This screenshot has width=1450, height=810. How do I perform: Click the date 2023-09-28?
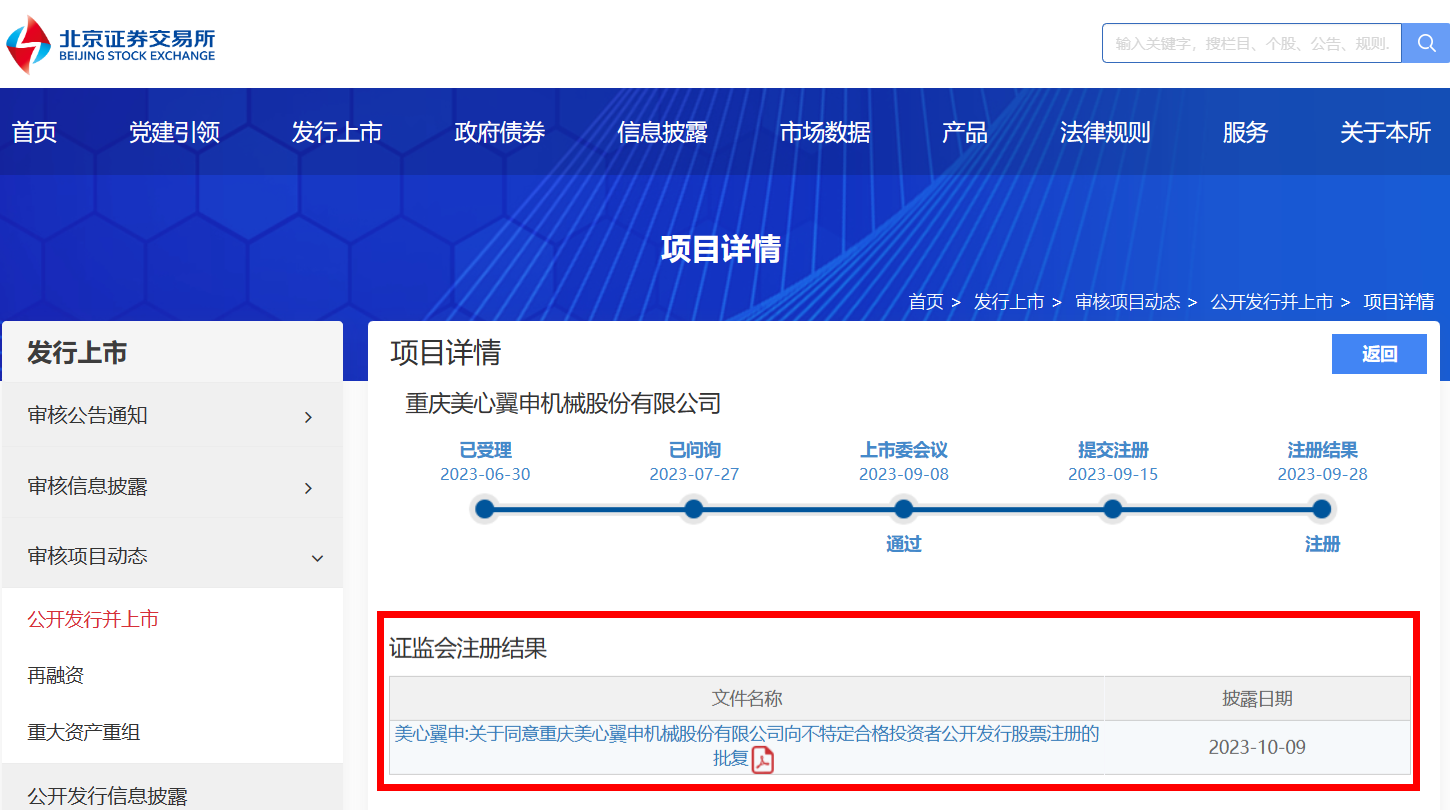1322,474
